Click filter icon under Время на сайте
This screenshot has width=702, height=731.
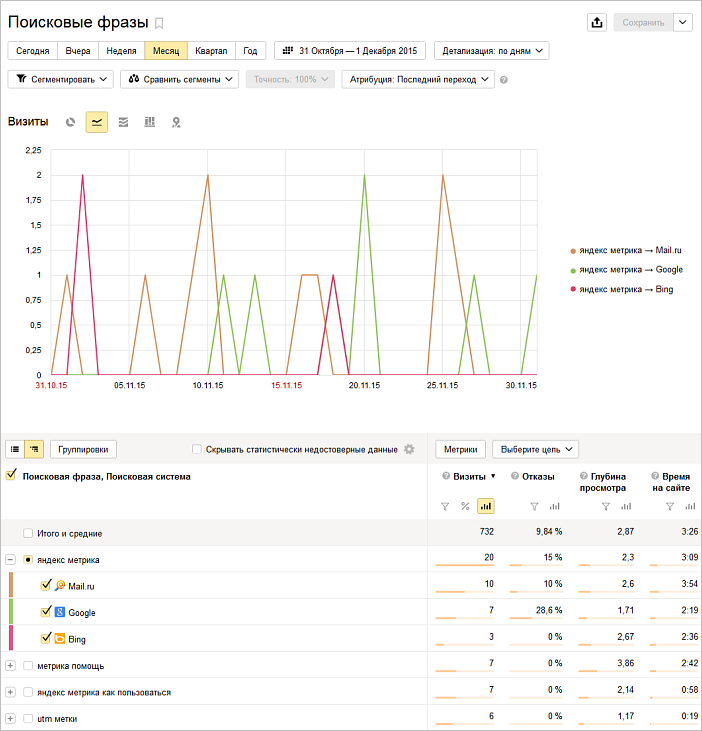670,506
